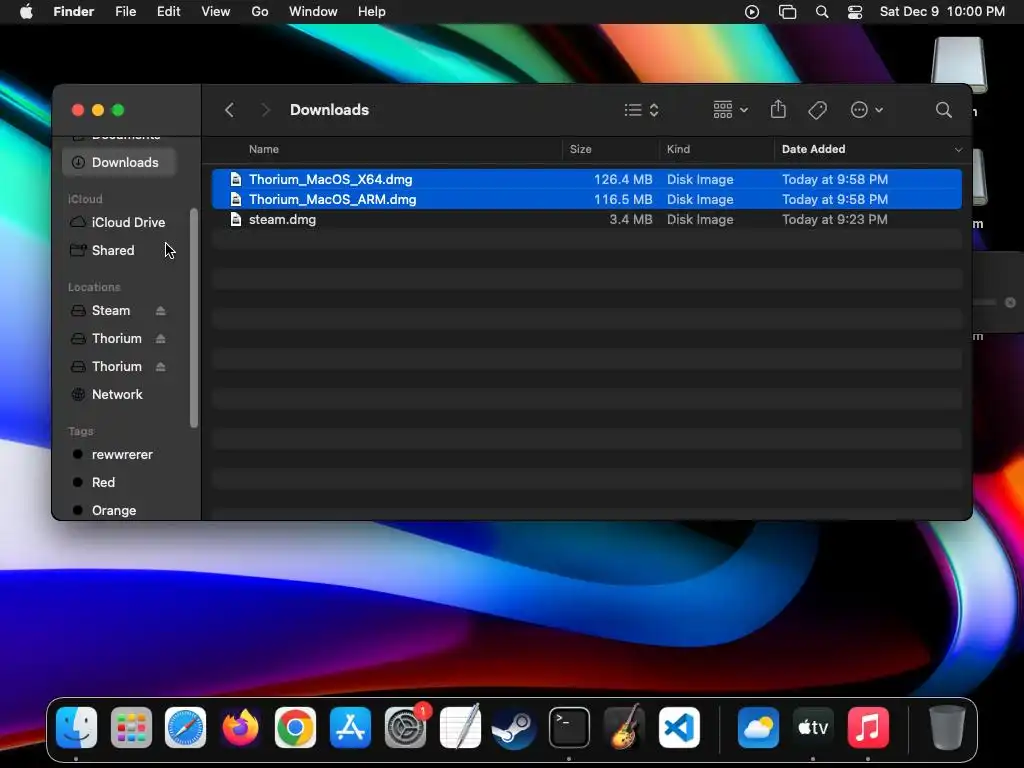Click the Finder window search icon
Image resolution: width=1024 pixels, height=768 pixels.
tap(944, 110)
